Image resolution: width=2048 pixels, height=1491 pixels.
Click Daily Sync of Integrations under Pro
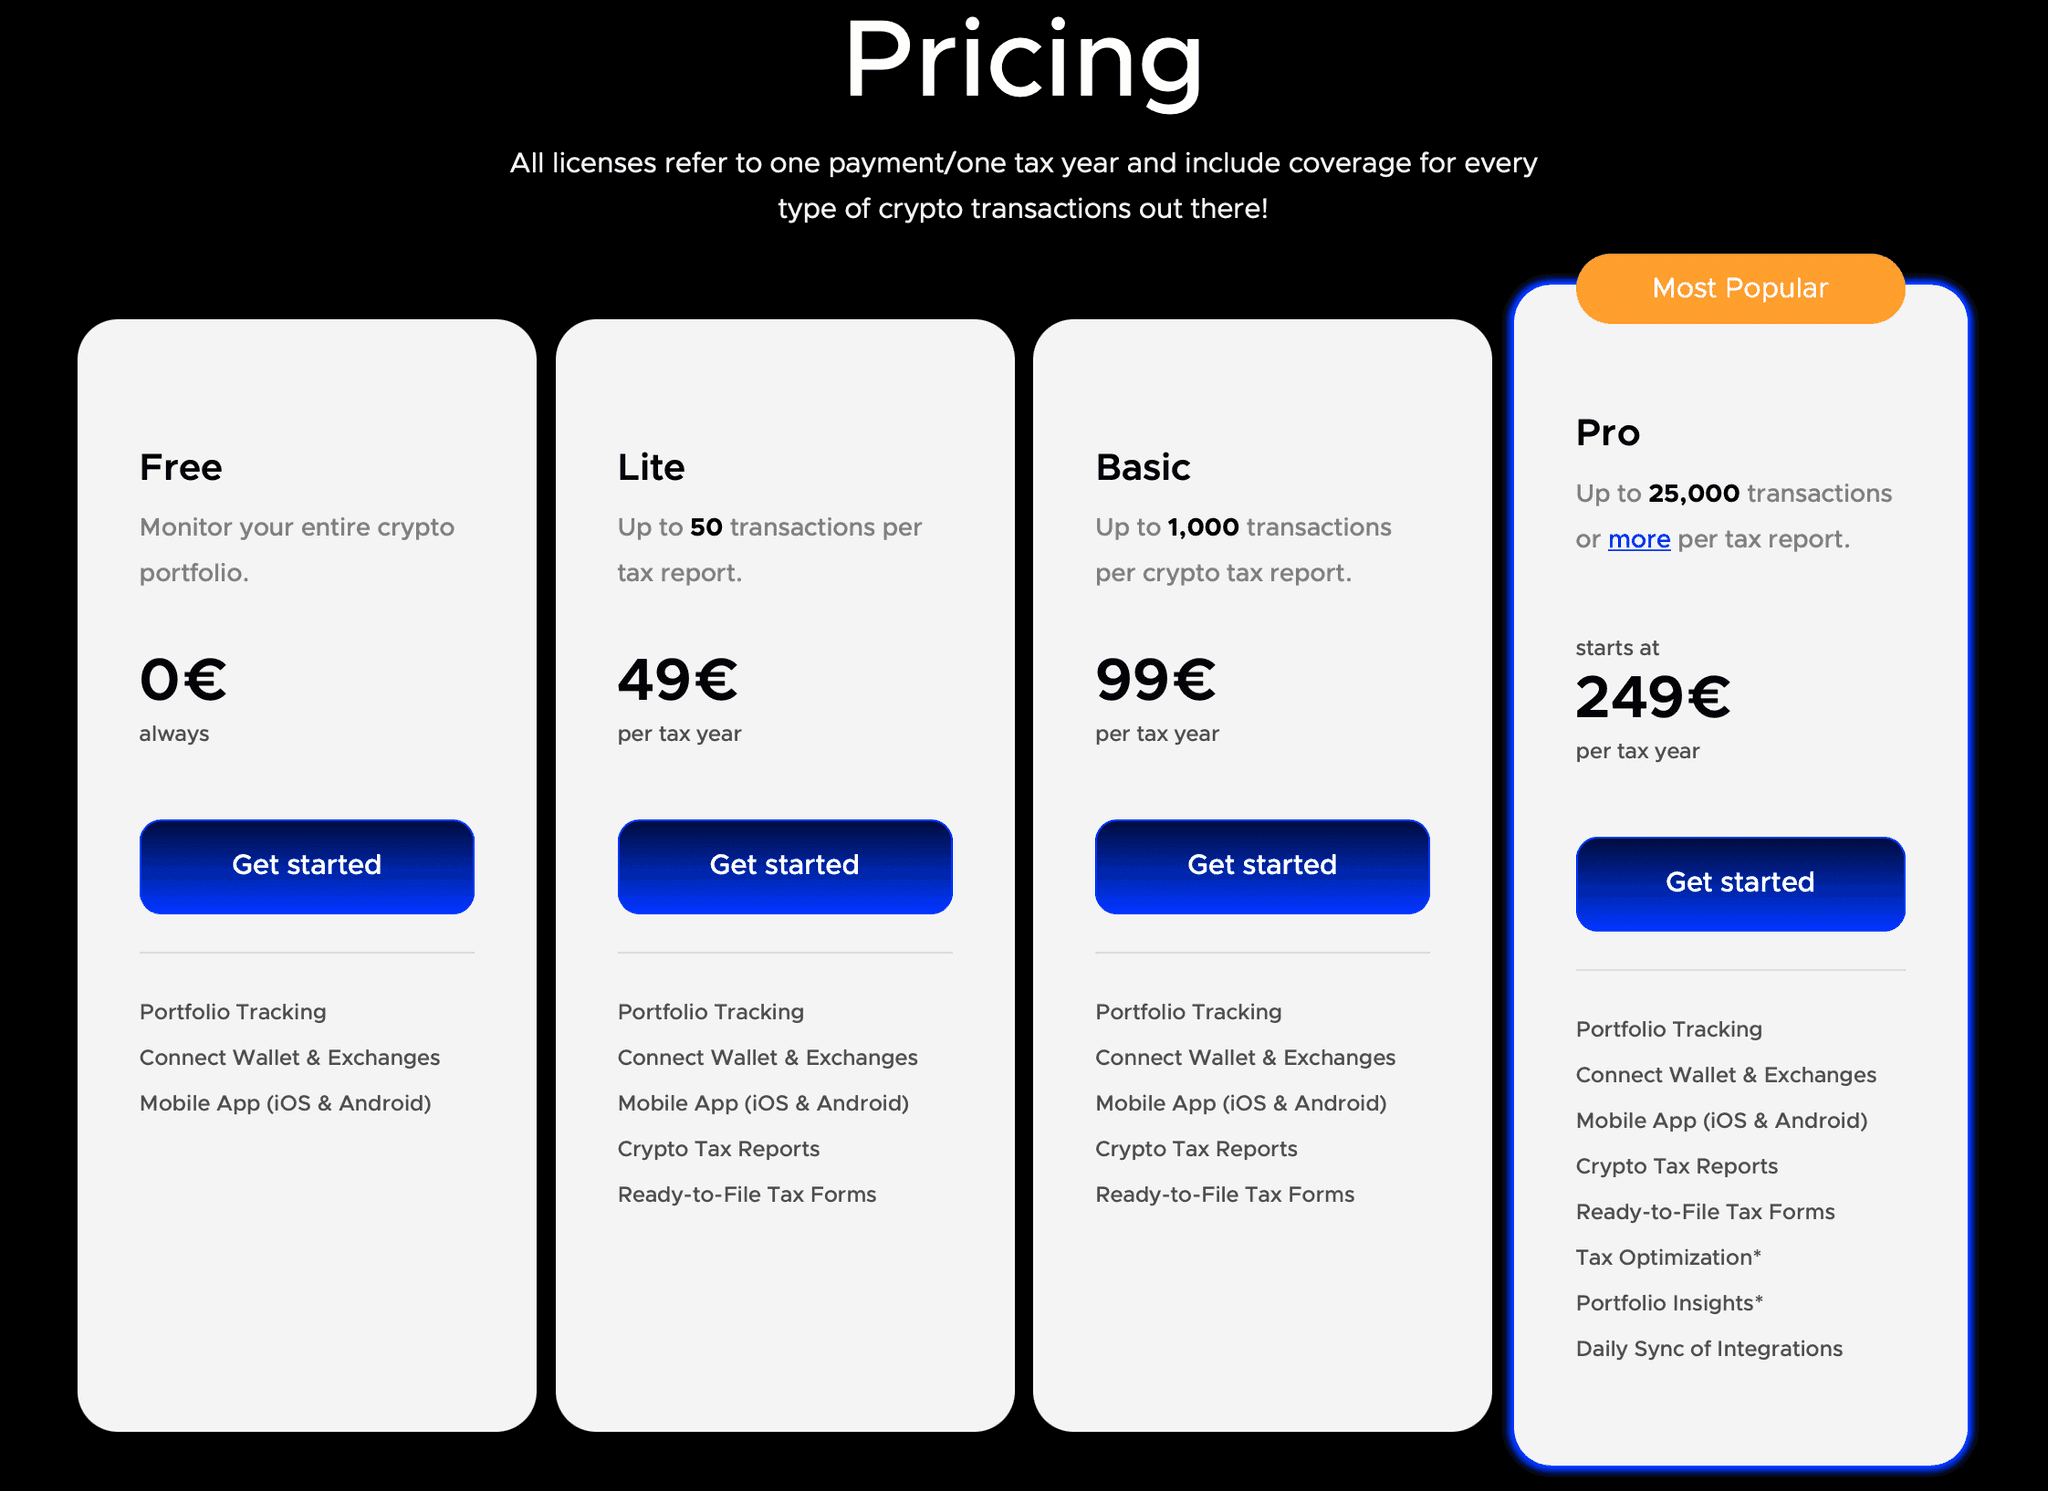1709,1348
